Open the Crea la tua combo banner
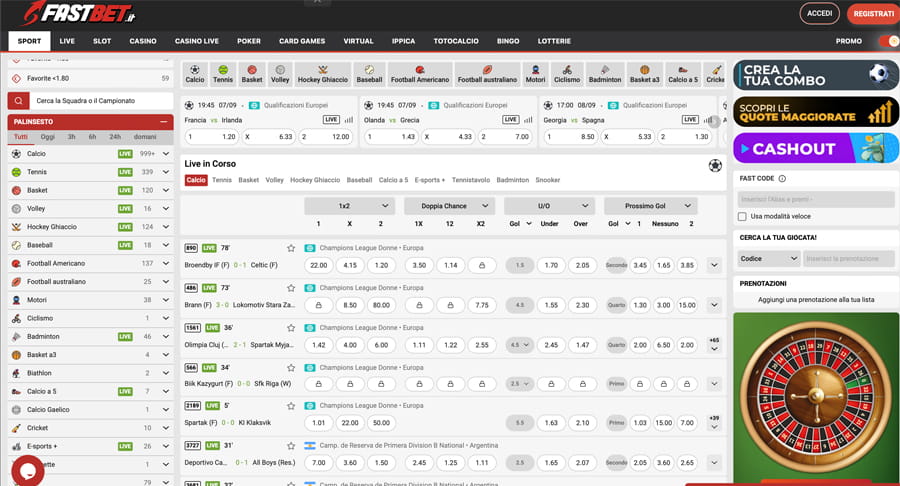This screenshot has width=900, height=486. click(x=816, y=75)
